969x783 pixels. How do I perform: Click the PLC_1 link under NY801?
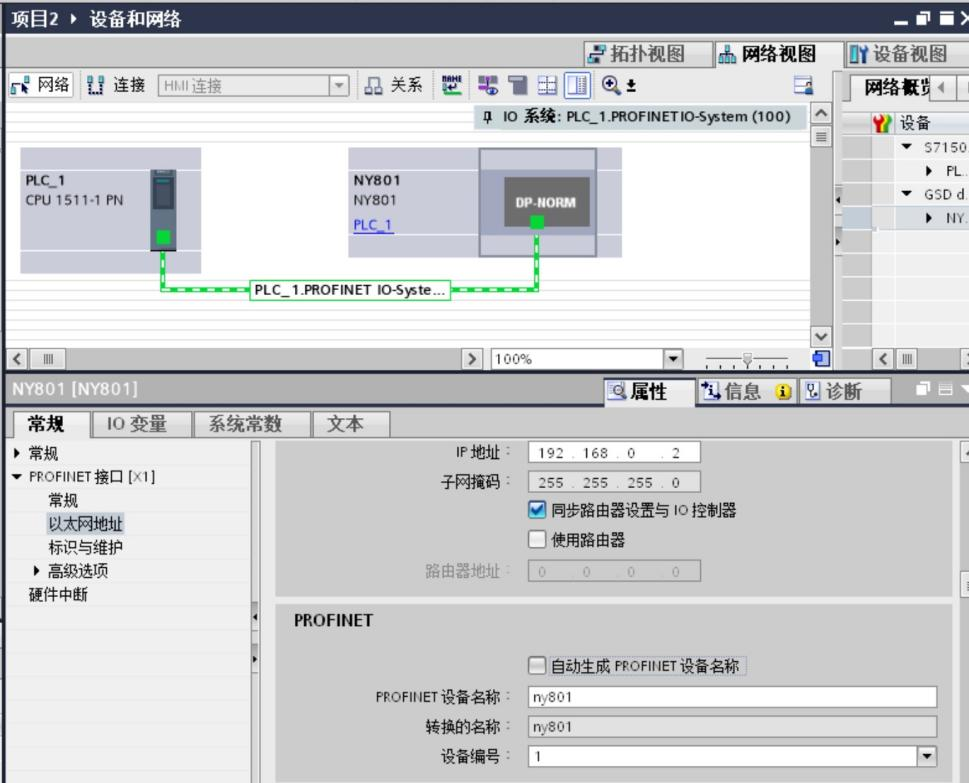[373, 224]
